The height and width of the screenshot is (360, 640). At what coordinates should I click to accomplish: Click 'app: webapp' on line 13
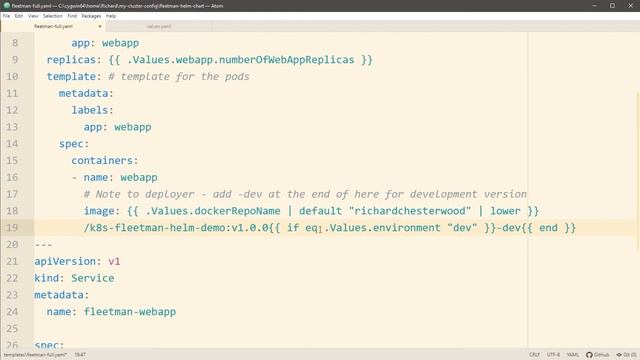[x=118, y=127]
